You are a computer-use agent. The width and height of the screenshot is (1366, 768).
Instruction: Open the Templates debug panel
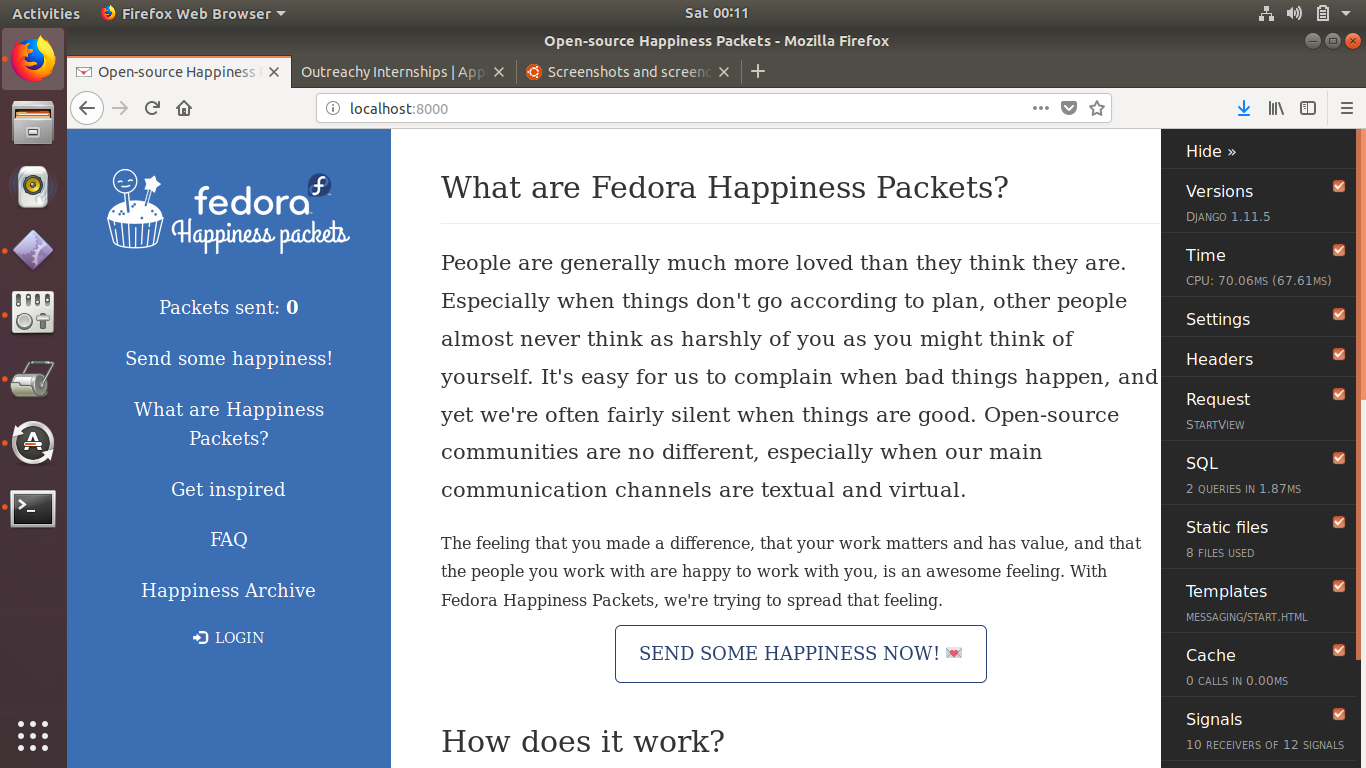[1226, 591]
